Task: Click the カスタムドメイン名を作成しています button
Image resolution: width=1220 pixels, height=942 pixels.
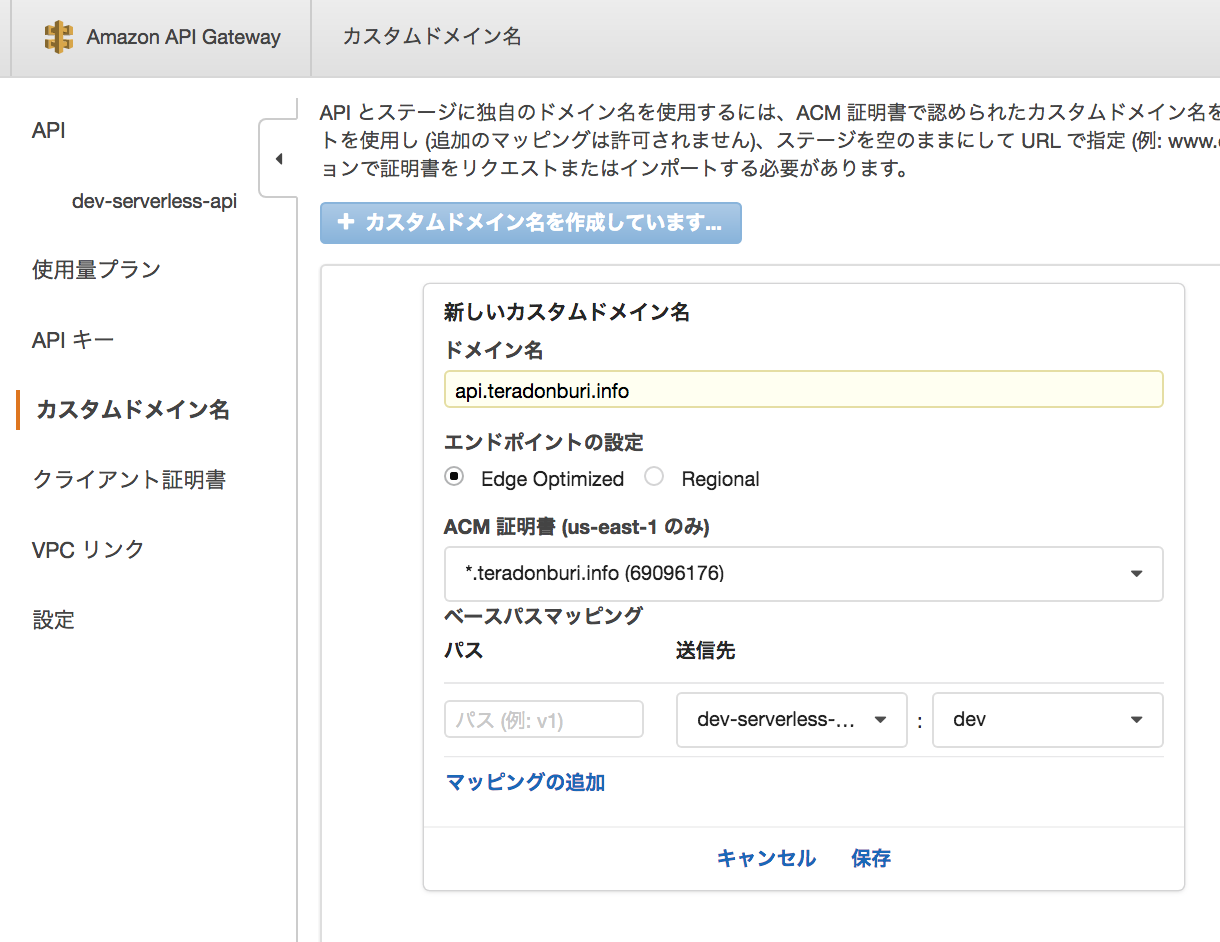Action: pos(530,223)
